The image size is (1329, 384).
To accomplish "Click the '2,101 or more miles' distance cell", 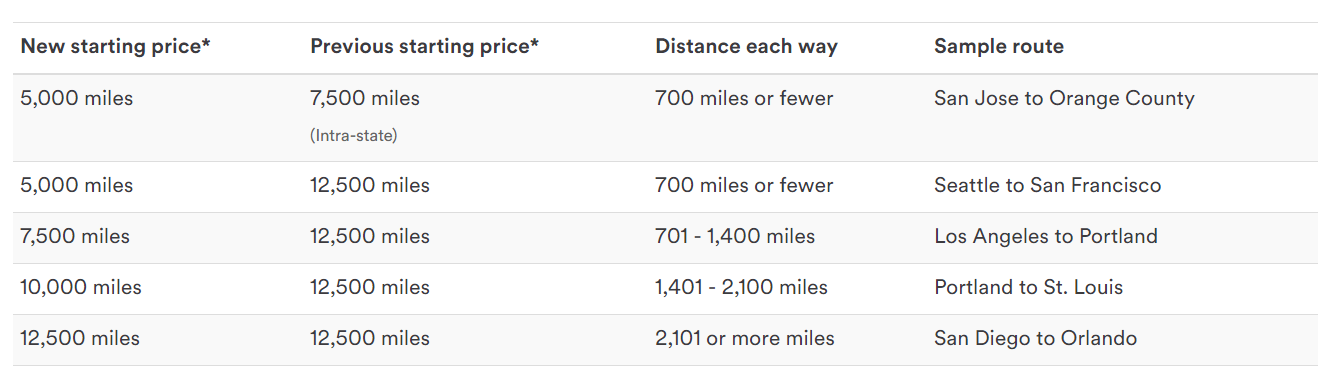I will (745, 339).
